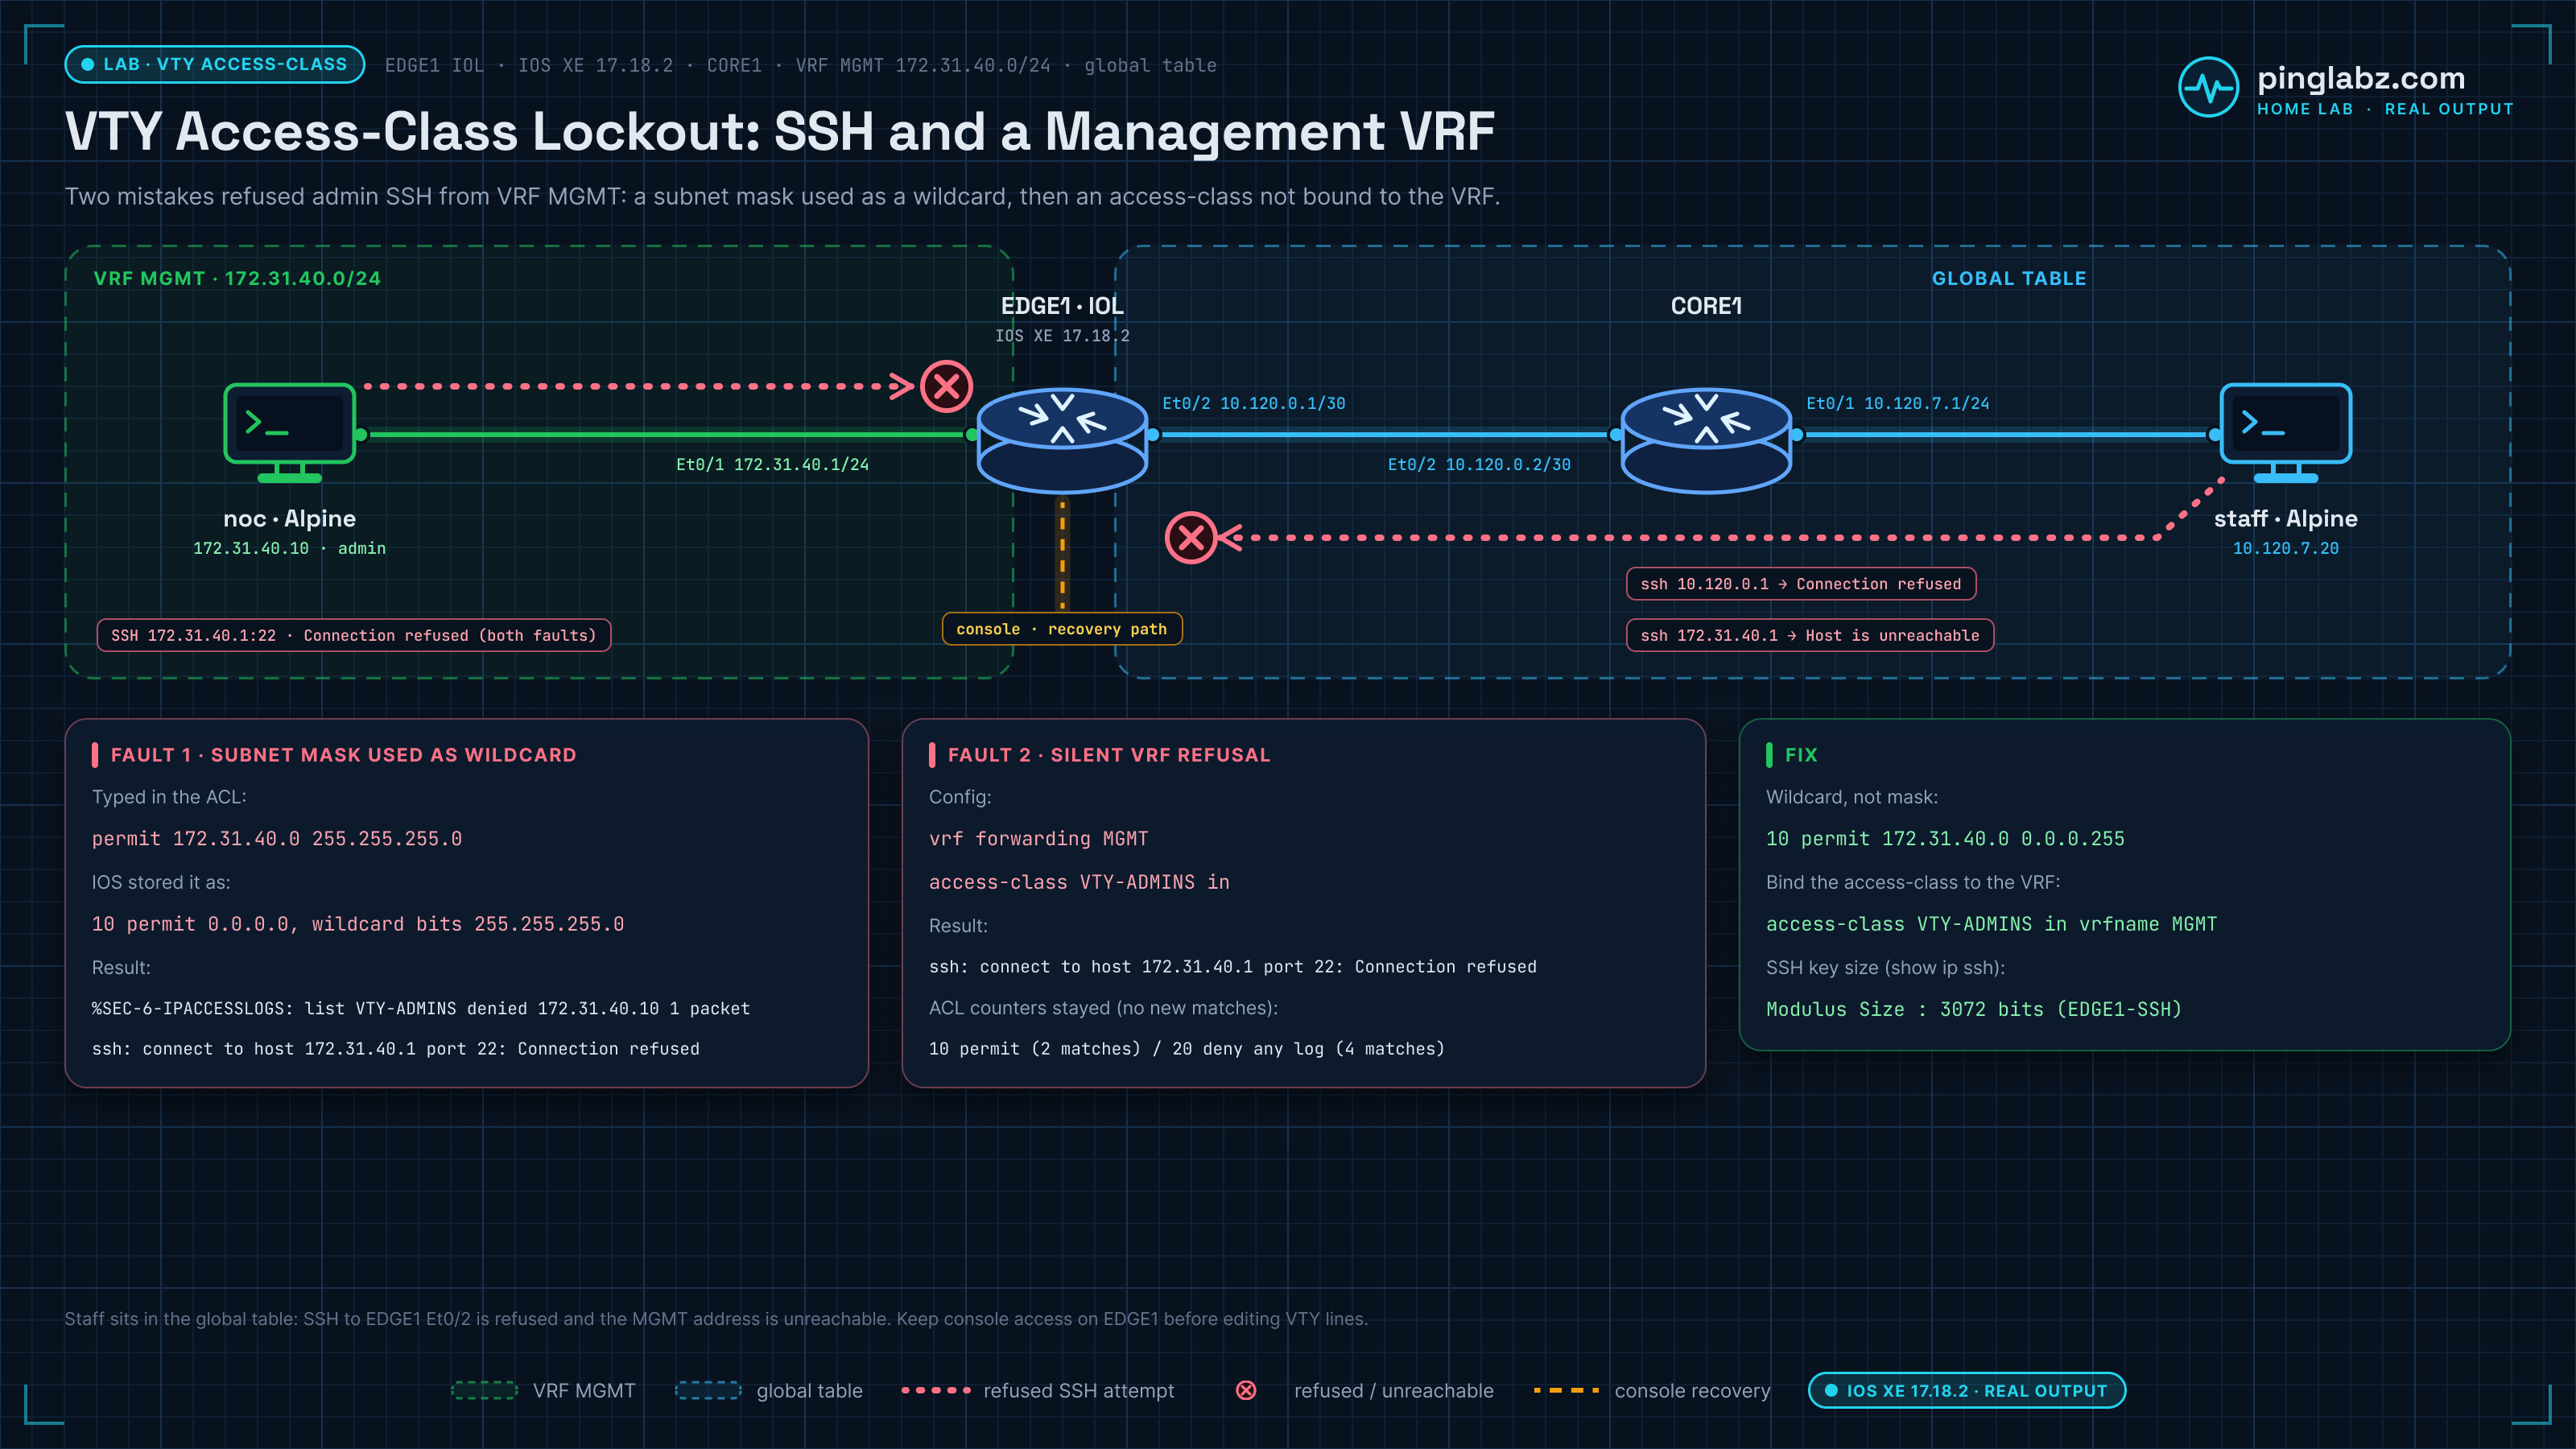Click 'SSH 172.31.40.1:22 · Connection refused (both faults)'
This screenshot has width=2576, height=1449.
pos(354,635)
